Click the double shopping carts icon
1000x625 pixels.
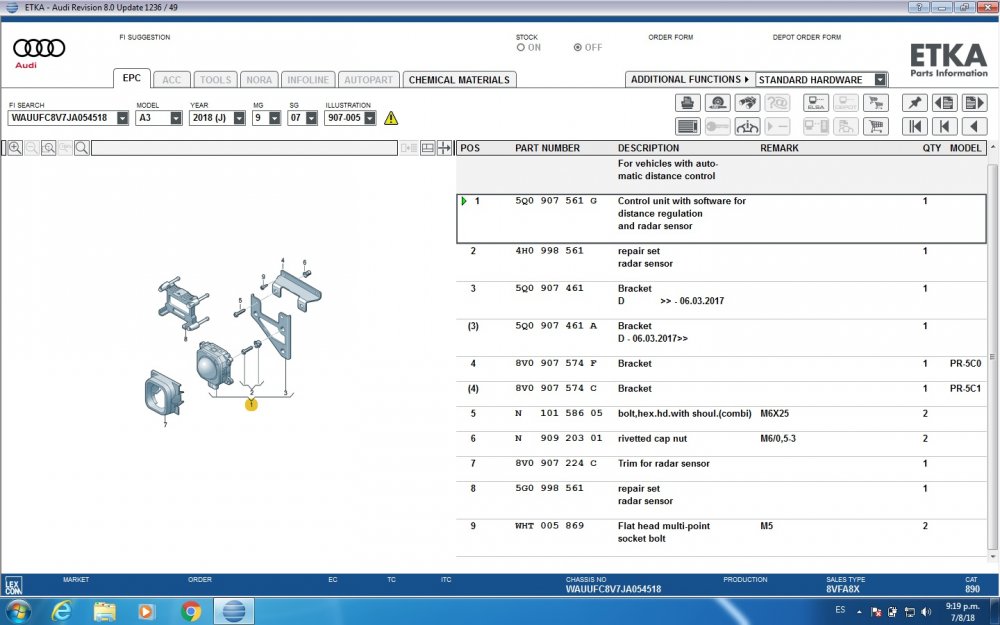point(876,102)
